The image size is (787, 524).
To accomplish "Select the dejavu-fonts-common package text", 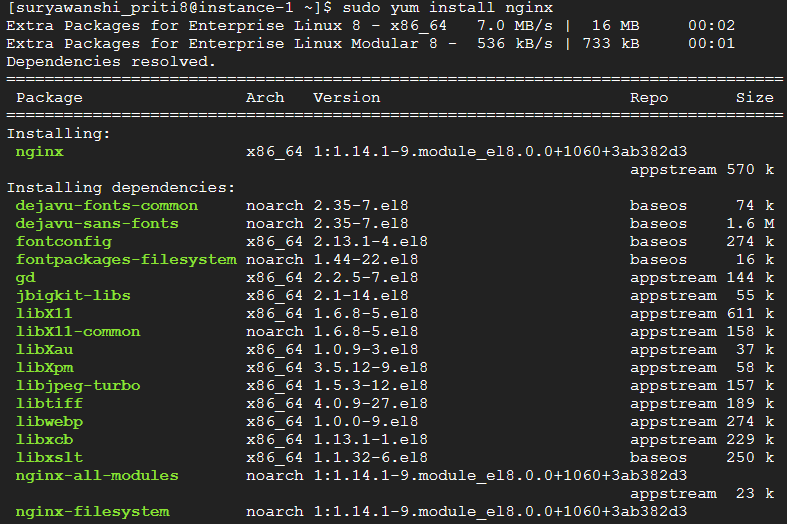I will pyautogui.click(x=106, y=206).
